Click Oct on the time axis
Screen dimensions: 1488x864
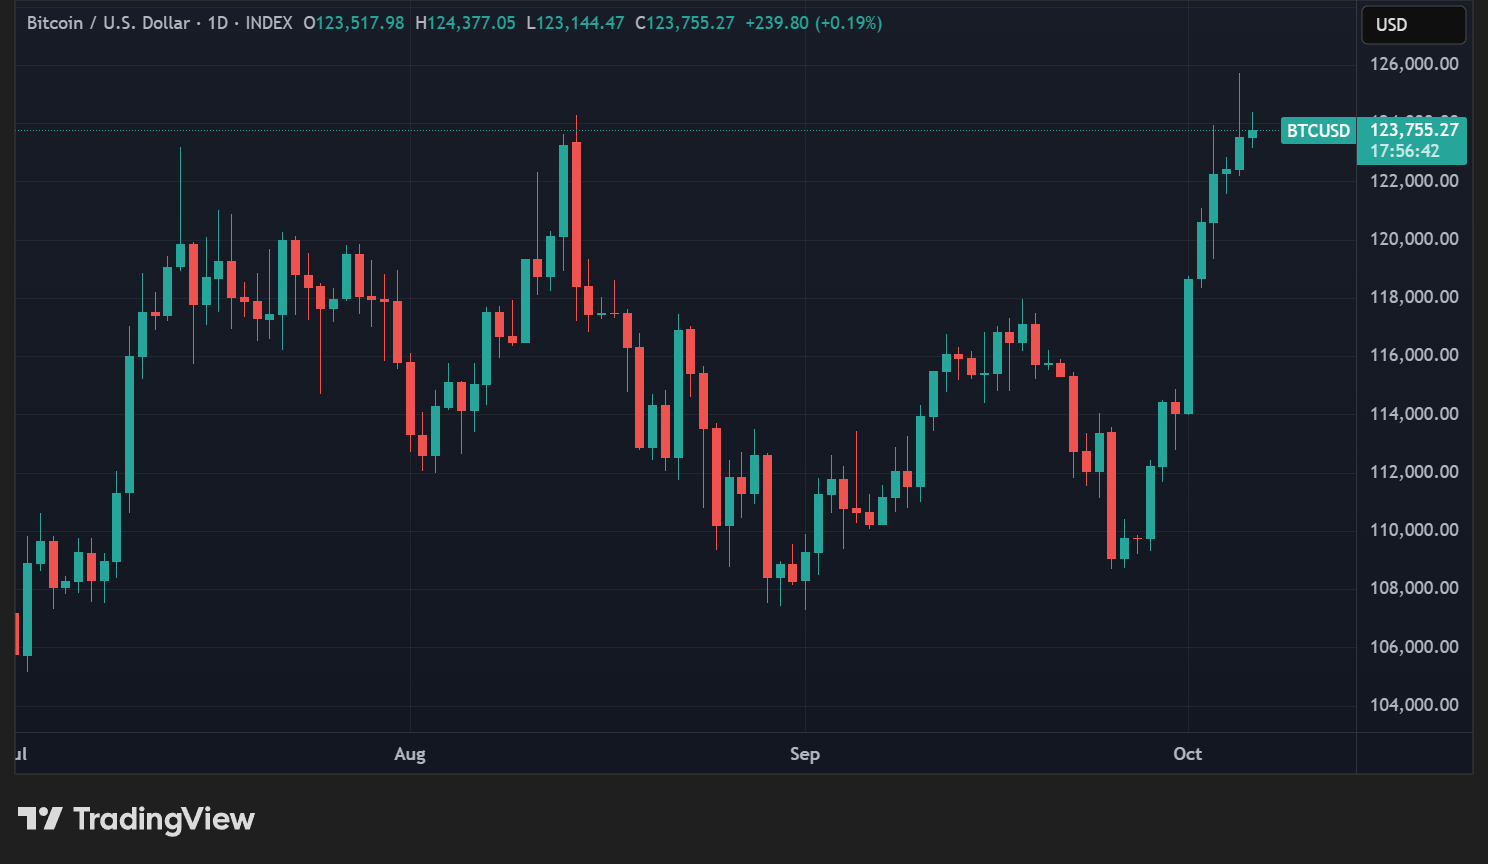1187,754
